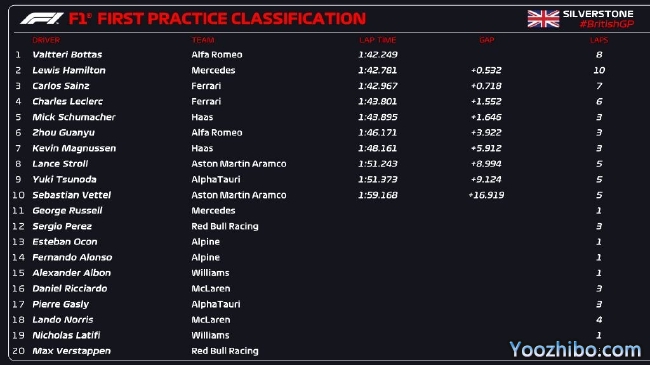650x365 pixels.
Task: Click First Practice Classification heading
Action: click(232, 19)
